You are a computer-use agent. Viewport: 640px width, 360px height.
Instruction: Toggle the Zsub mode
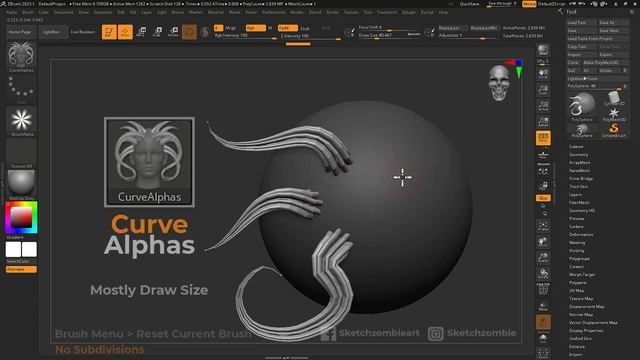point(305,29)
